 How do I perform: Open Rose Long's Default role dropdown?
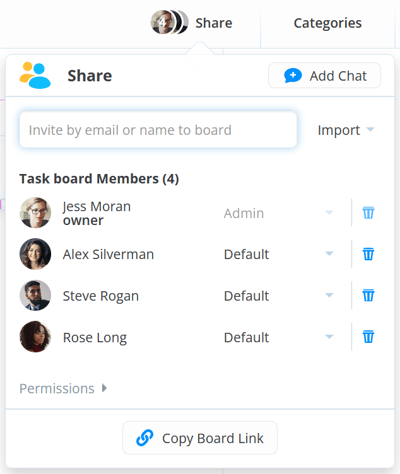coord(279,337)
